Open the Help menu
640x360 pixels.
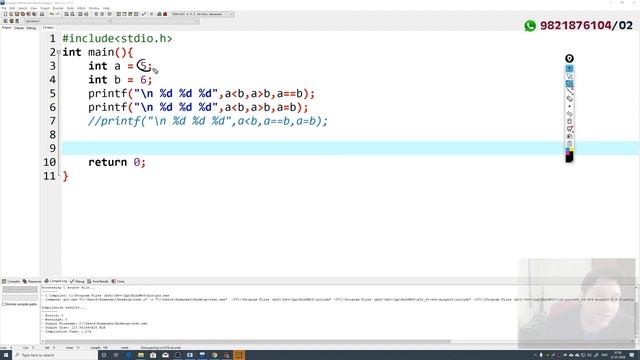click(x=106, y=8)
